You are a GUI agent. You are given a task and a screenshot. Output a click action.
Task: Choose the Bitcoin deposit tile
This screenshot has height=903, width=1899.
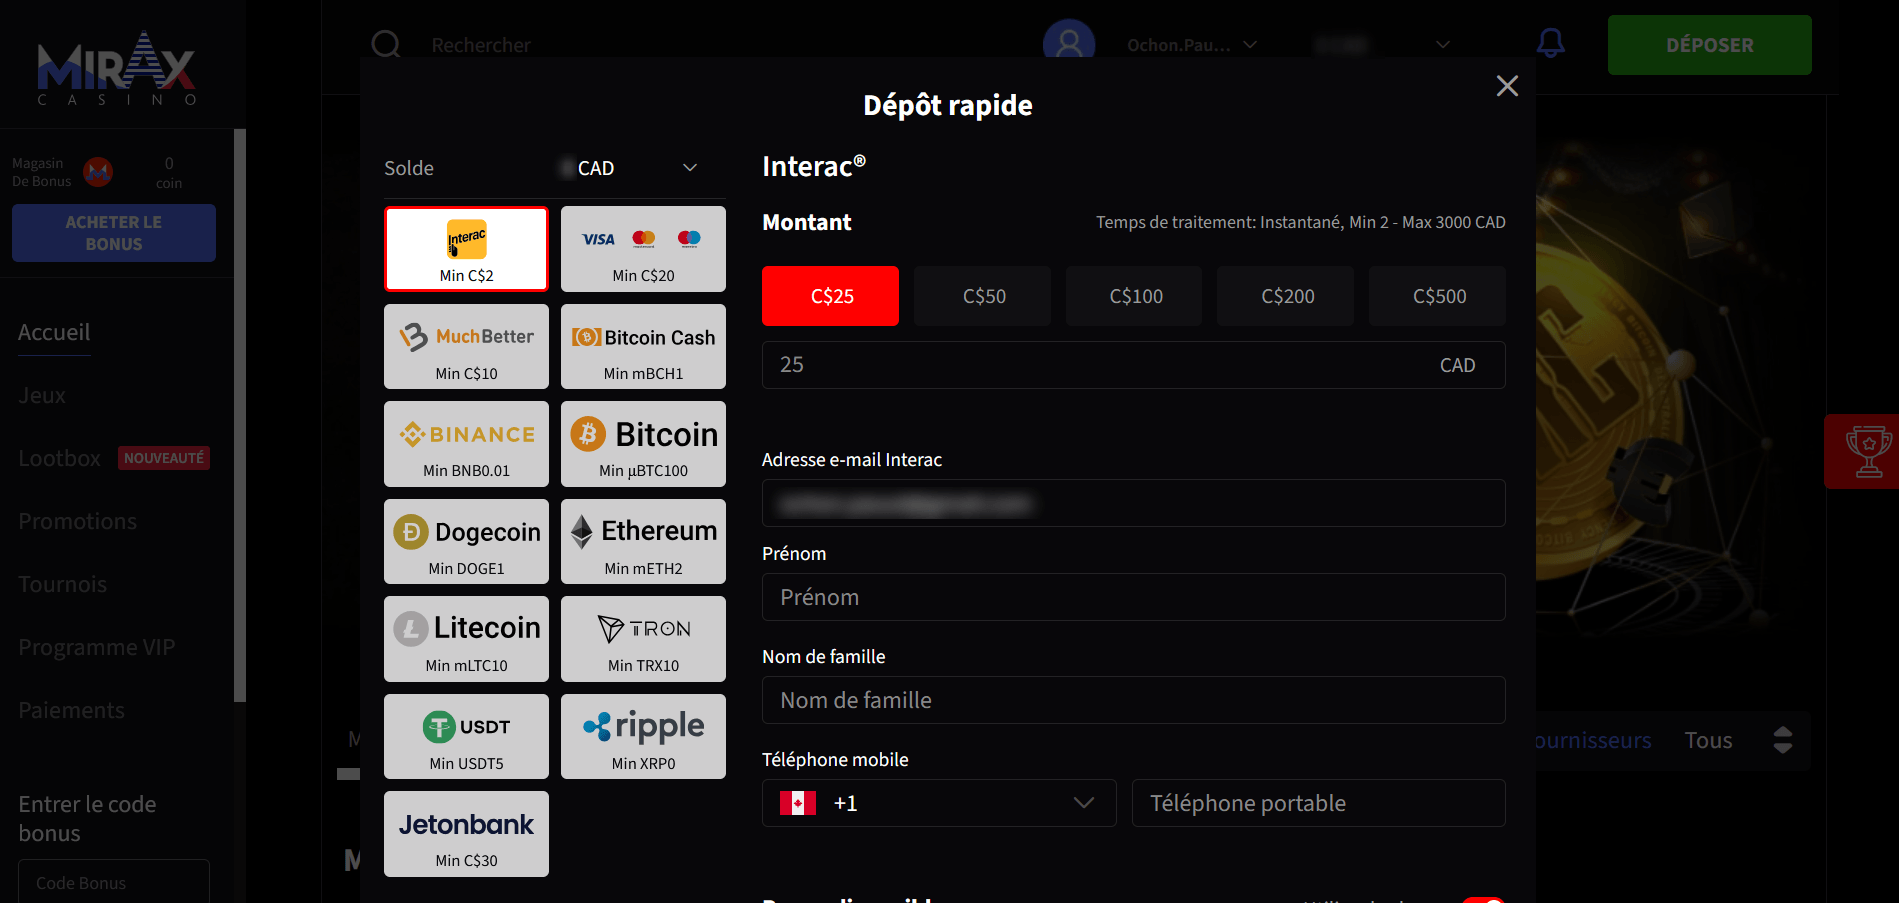[x=643, y=444]
